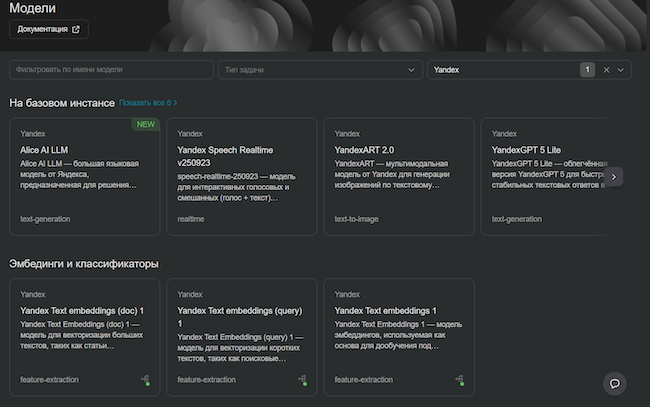Click the NEW badge on Alice AI LLM
The width and height of the screenshot is (650, 407).
pyautogui.click(x=146, y=124)
